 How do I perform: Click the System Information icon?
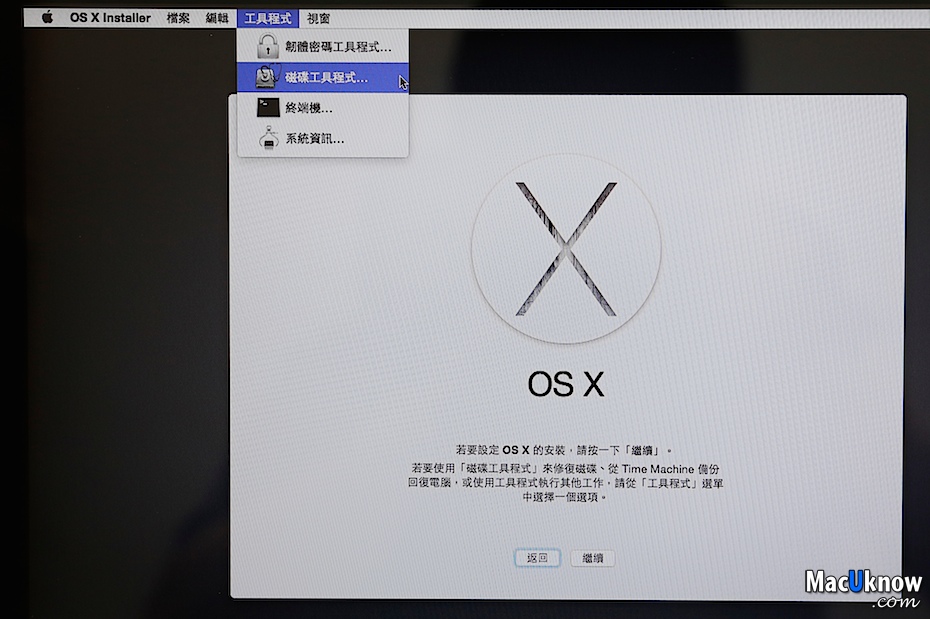coord(269,138)
